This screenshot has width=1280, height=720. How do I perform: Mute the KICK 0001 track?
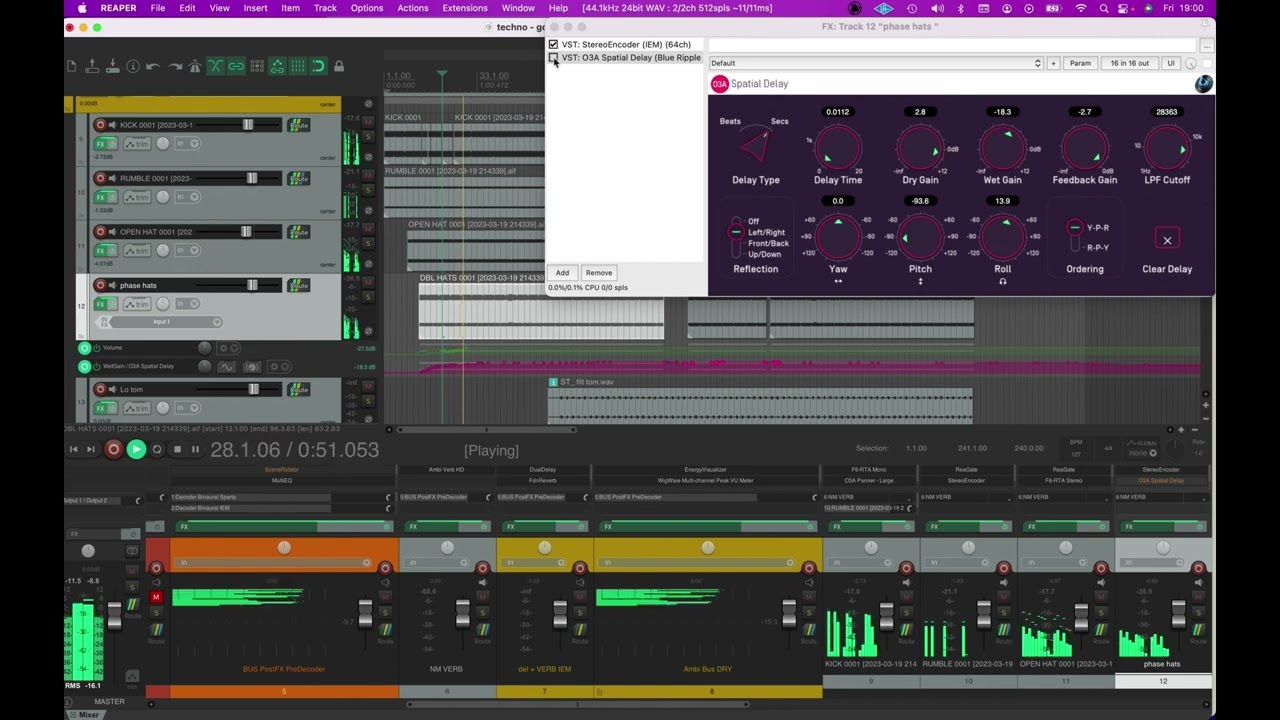[x=368, y=122]
